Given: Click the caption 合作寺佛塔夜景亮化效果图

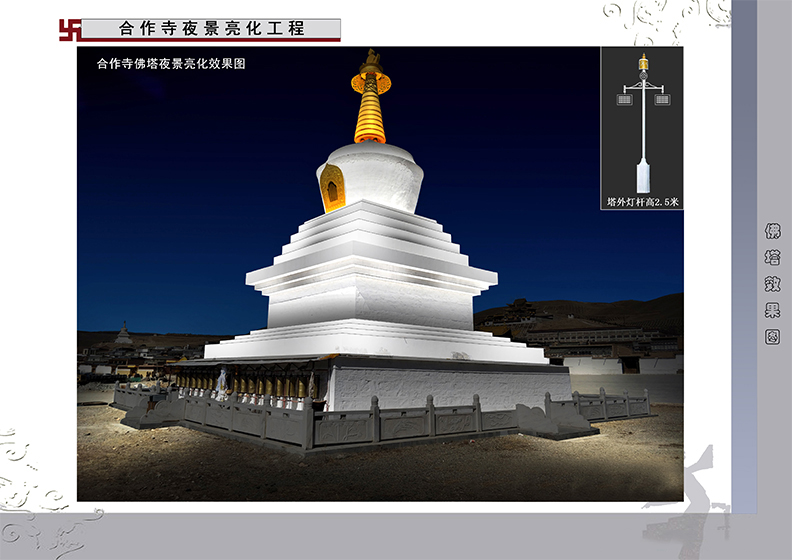Looking at the screenshot, I should (x=171, y=64).
